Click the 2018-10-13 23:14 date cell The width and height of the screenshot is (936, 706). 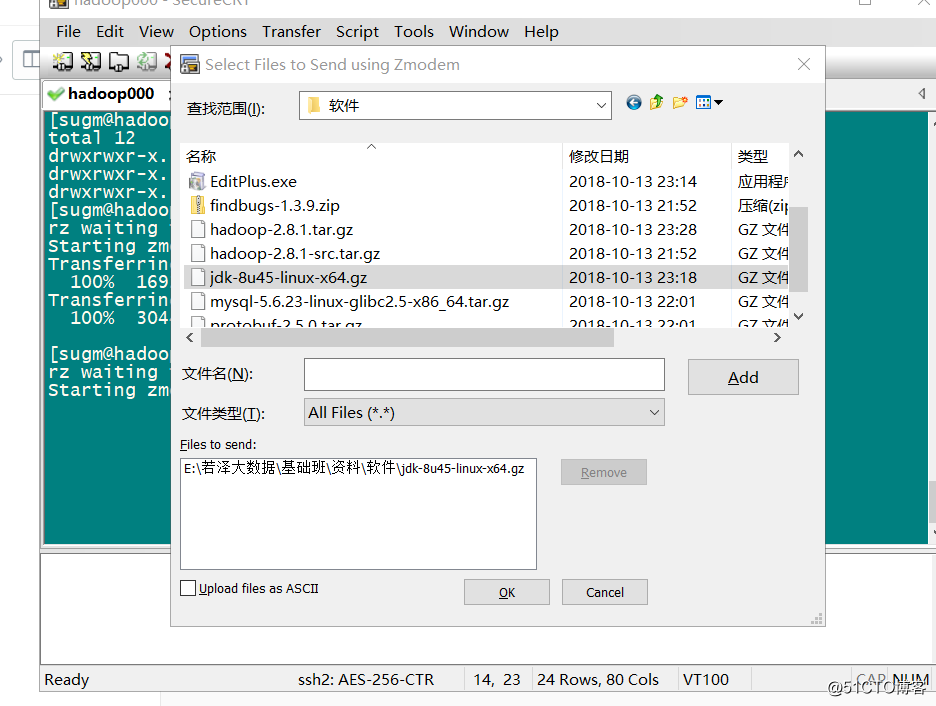click(633, 181)
